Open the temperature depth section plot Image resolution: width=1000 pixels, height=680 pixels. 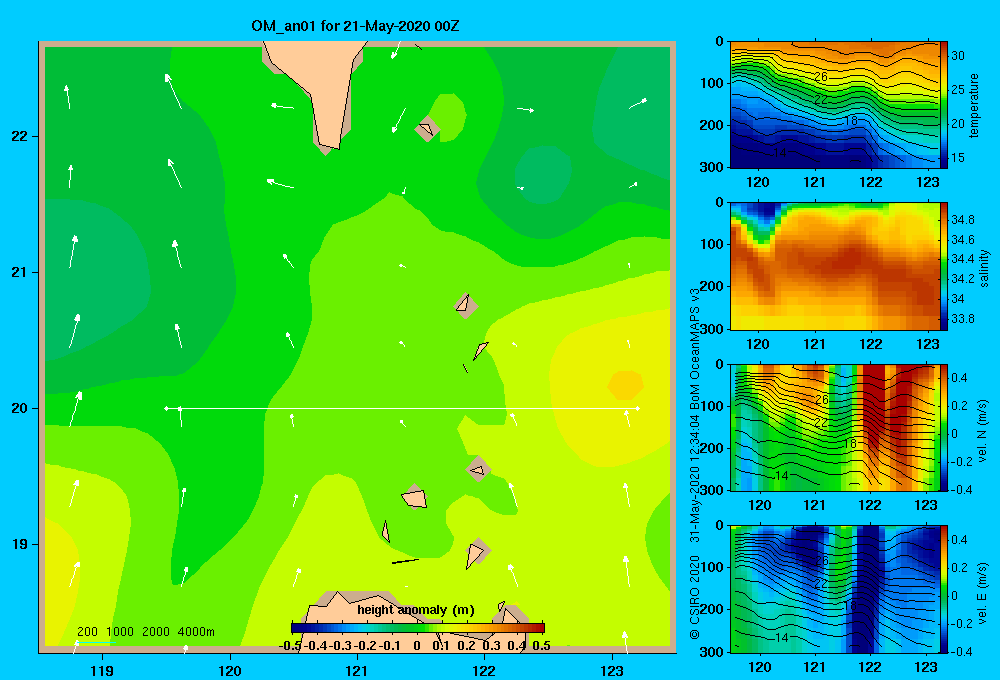pyautogui.click(x=835, y=105)
